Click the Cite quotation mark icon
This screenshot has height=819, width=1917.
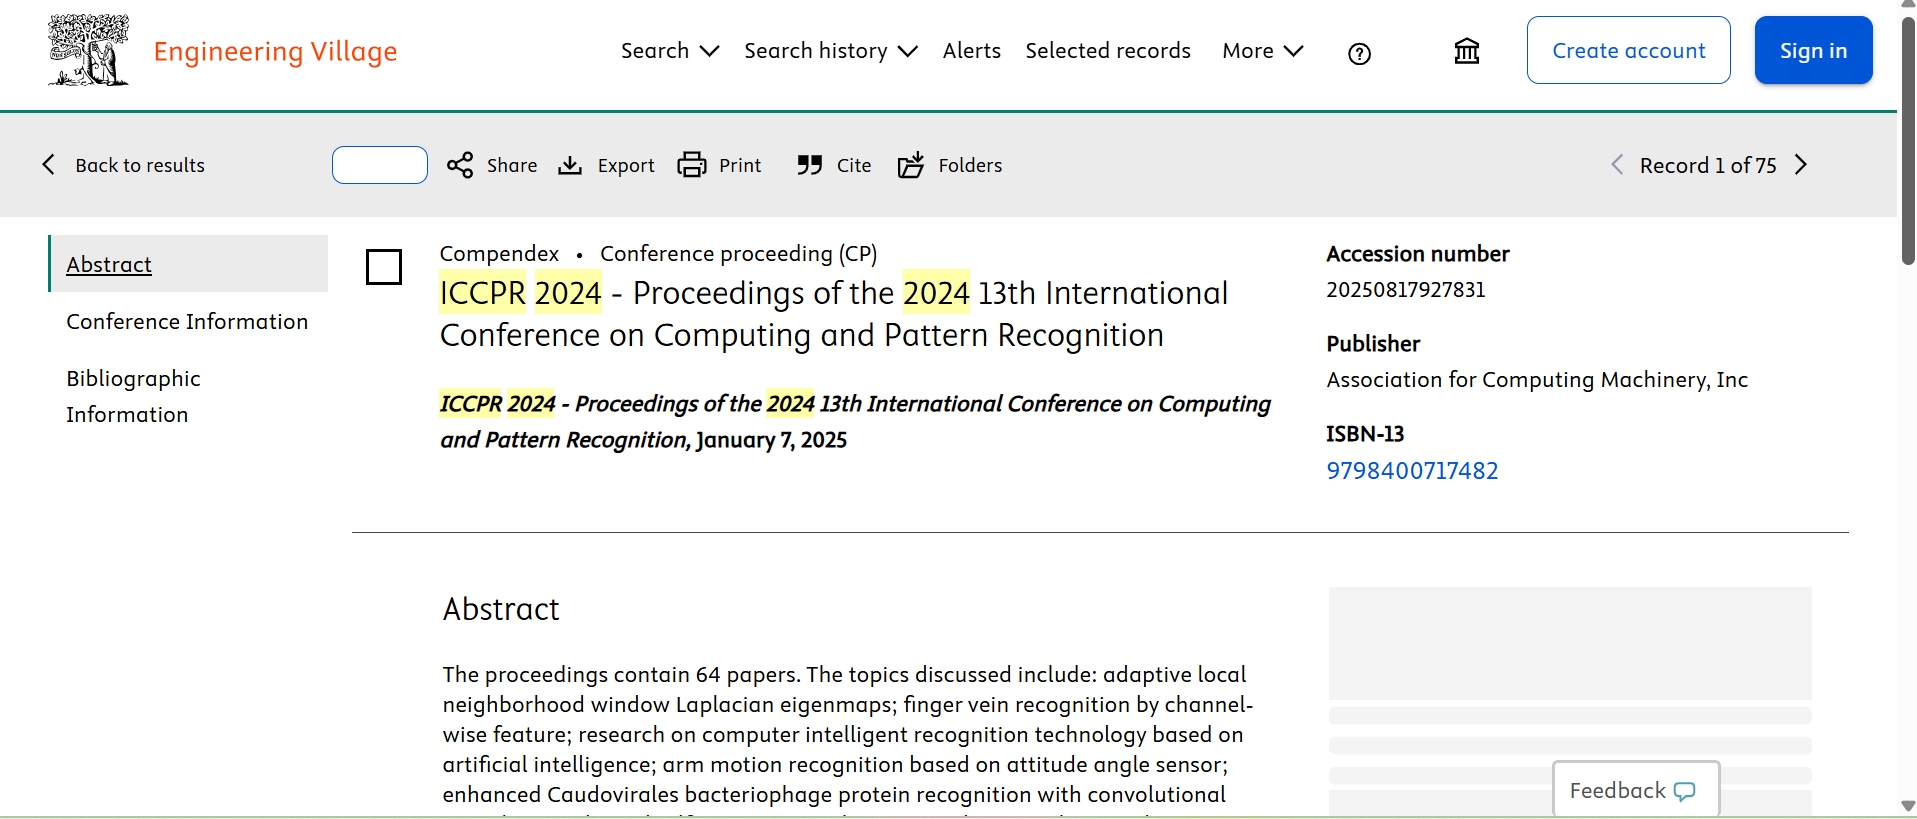tap(810, 165)
